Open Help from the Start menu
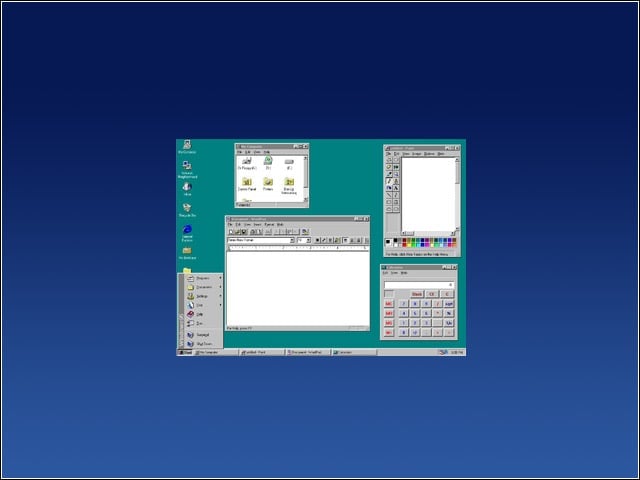This screenshot has width=640, height=480. pyautogui.click(x=203, y=314)
